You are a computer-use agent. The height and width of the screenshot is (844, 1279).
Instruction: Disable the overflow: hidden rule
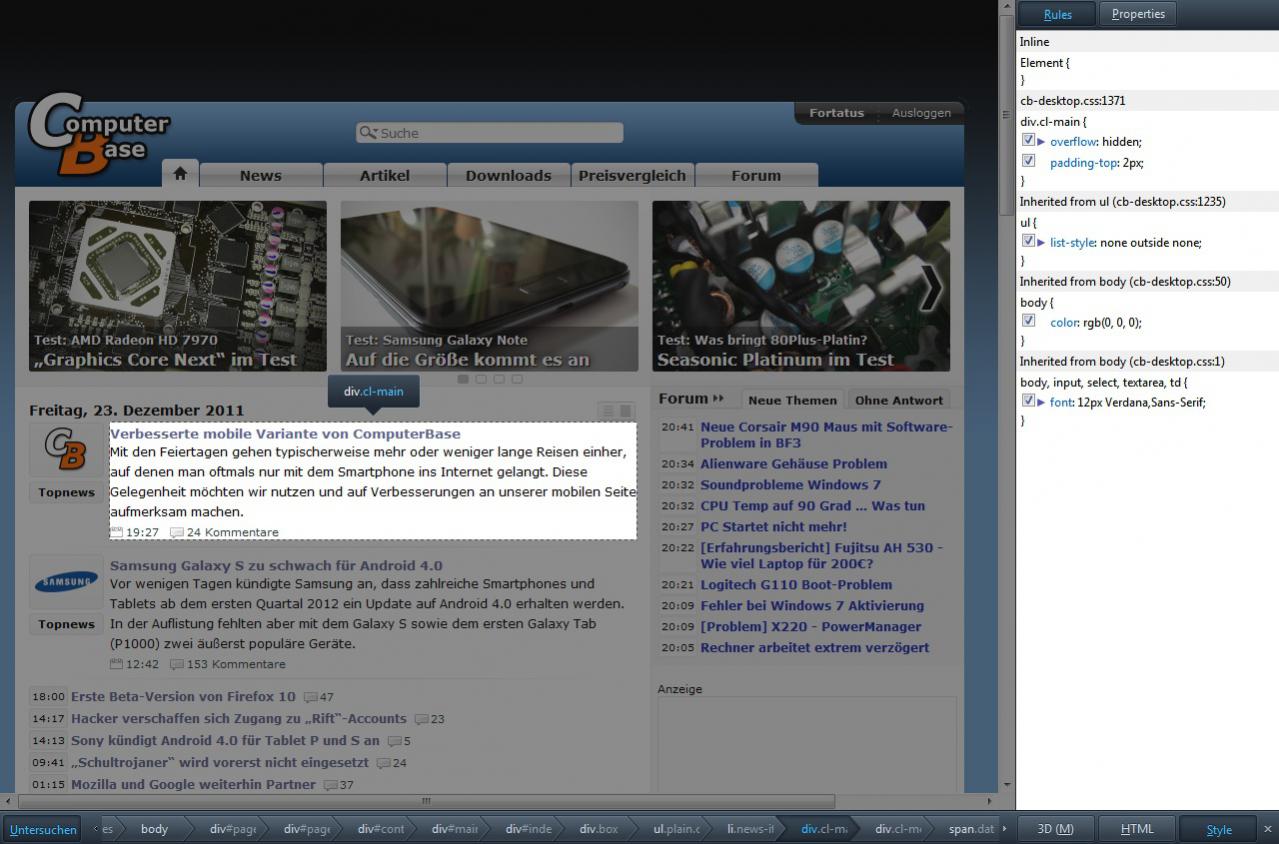pyautogui.click(x=1028, y=141)
